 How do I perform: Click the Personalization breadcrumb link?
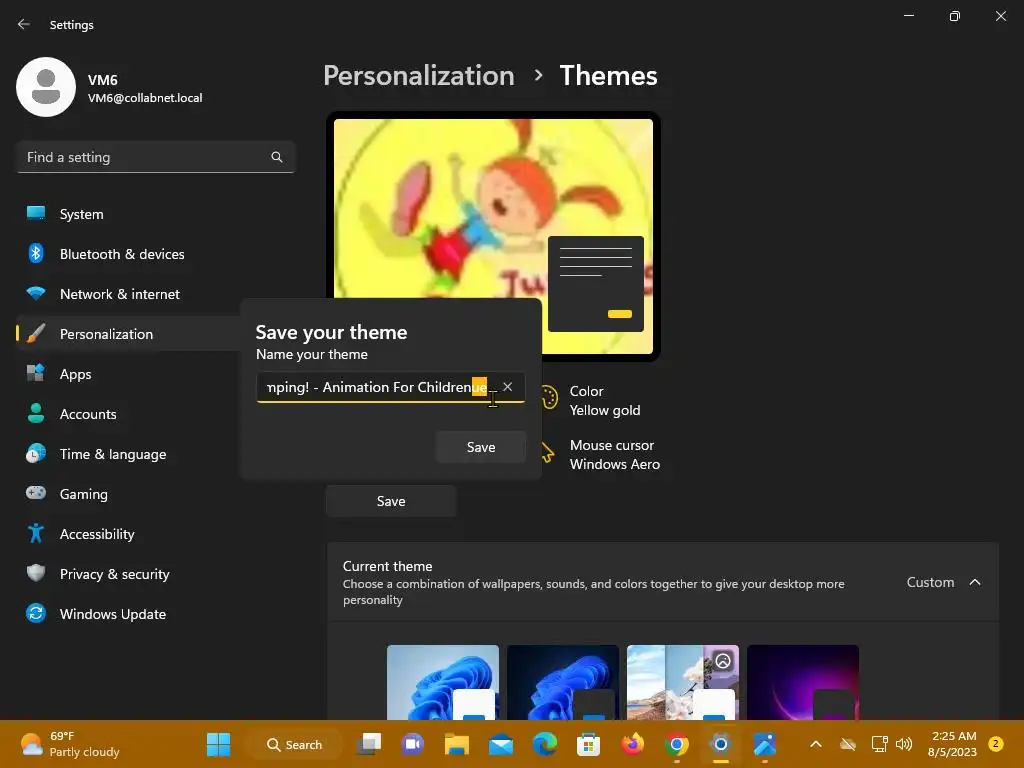419,76
